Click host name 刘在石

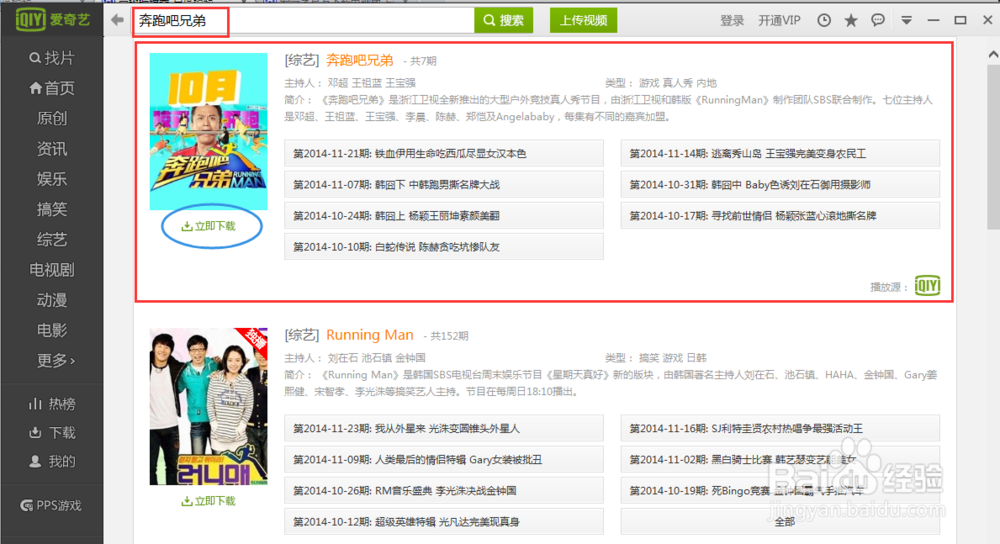click(x=342, y=358)
